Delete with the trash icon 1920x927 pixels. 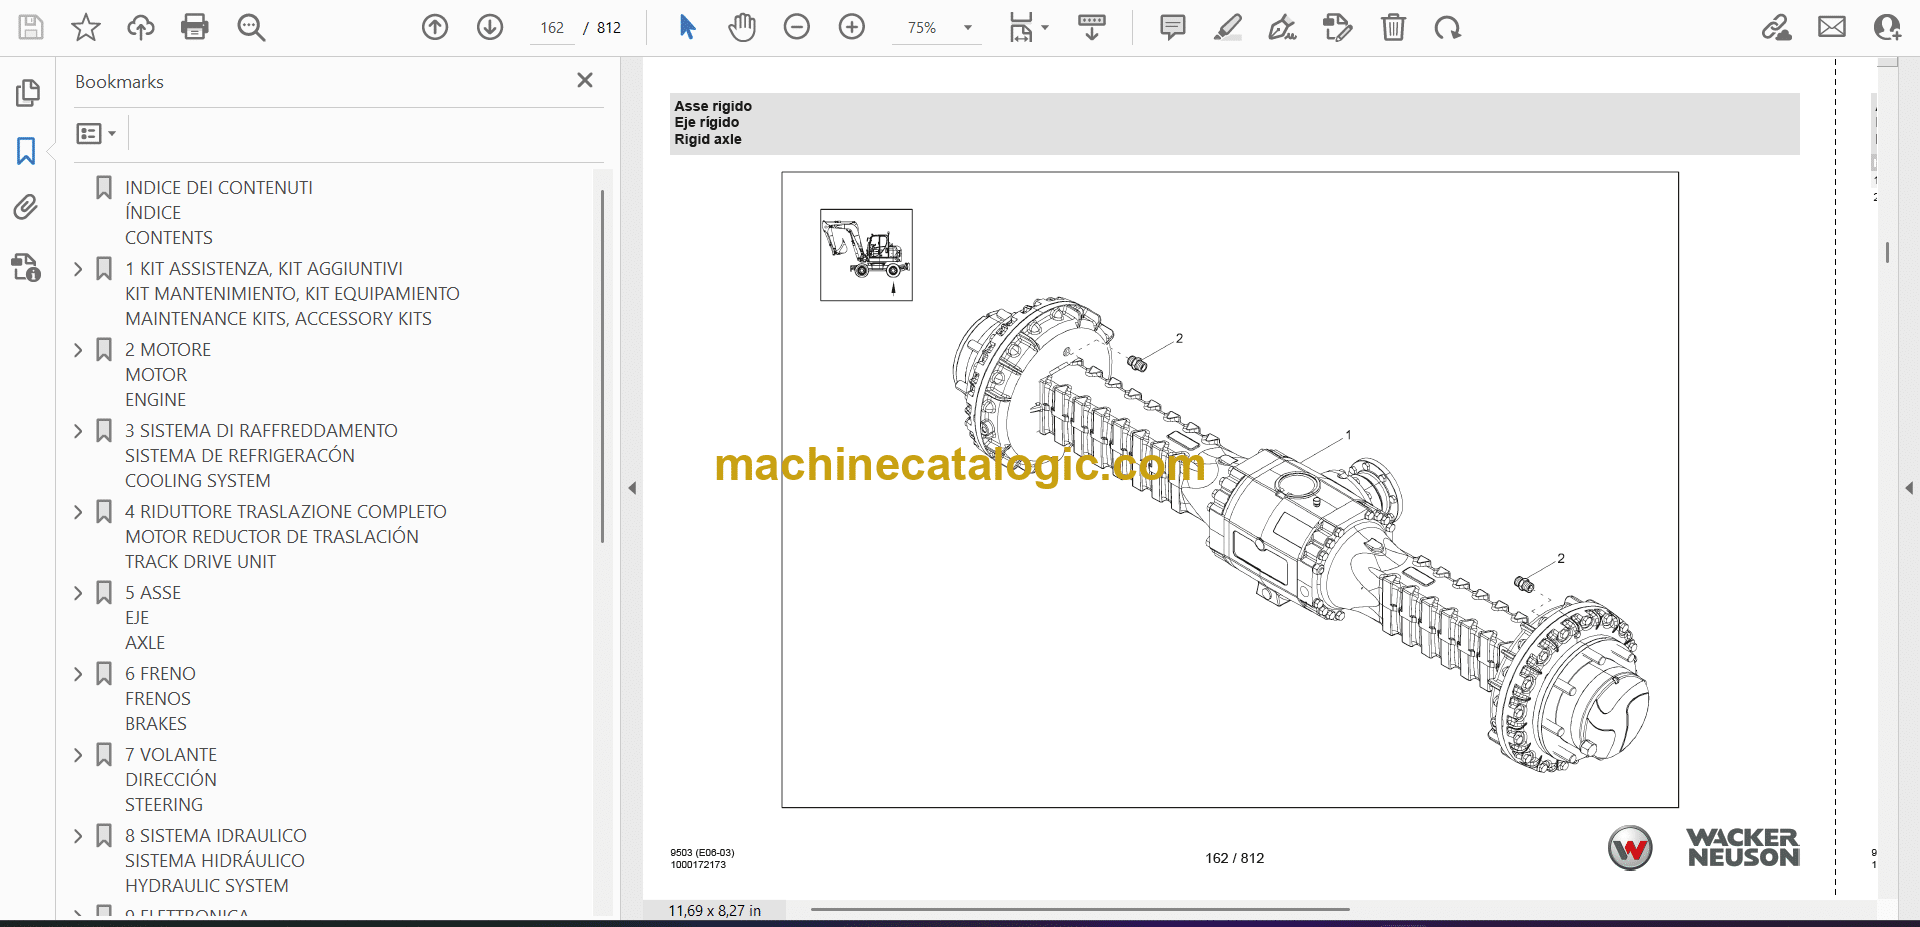point(1393,27)
